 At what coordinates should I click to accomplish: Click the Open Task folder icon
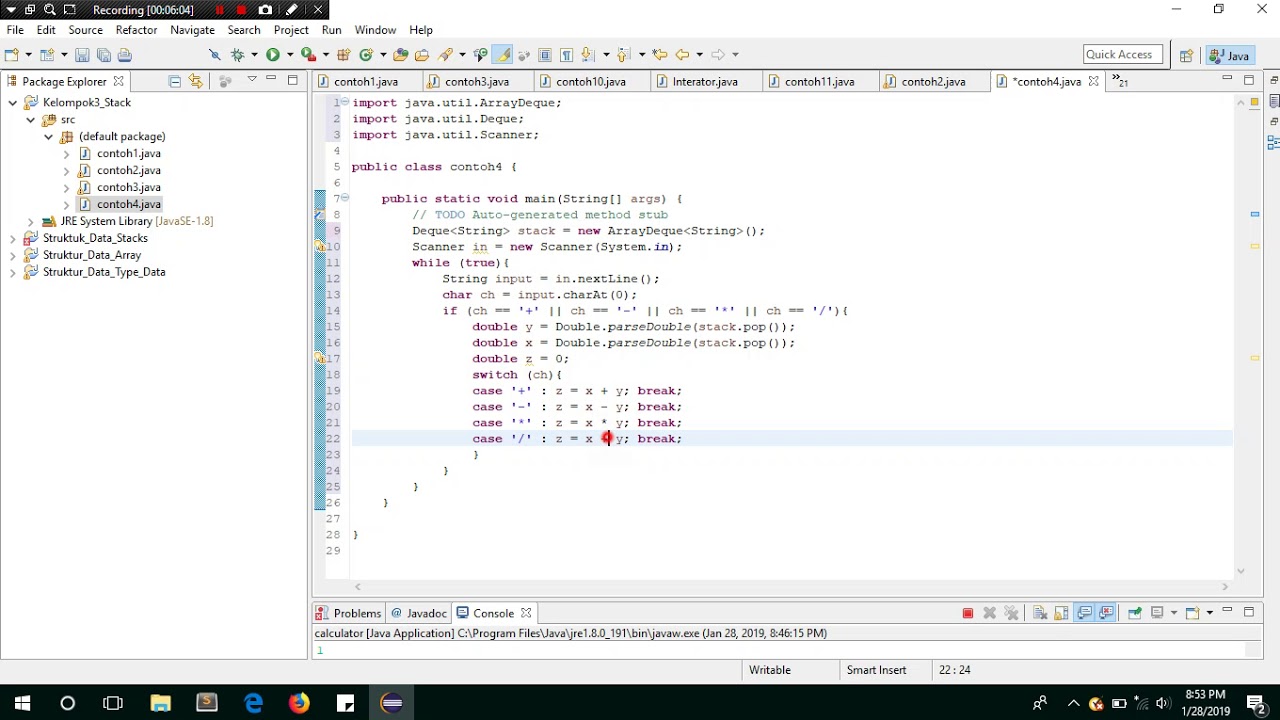(x=422, y=54)
